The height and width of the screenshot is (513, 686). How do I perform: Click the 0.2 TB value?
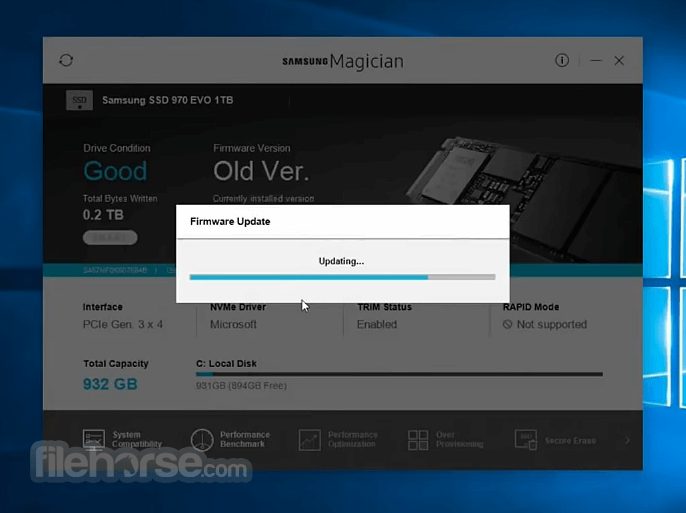103,215
